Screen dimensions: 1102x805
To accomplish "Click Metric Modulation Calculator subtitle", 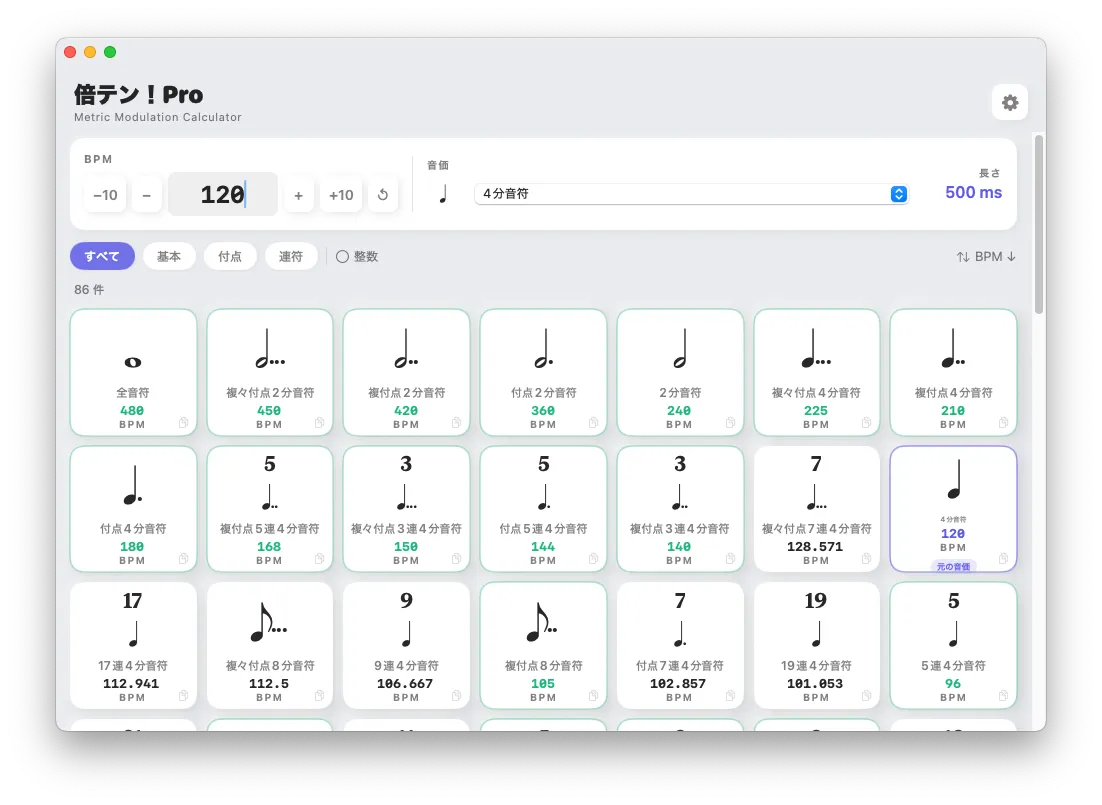I will [157, 117].
